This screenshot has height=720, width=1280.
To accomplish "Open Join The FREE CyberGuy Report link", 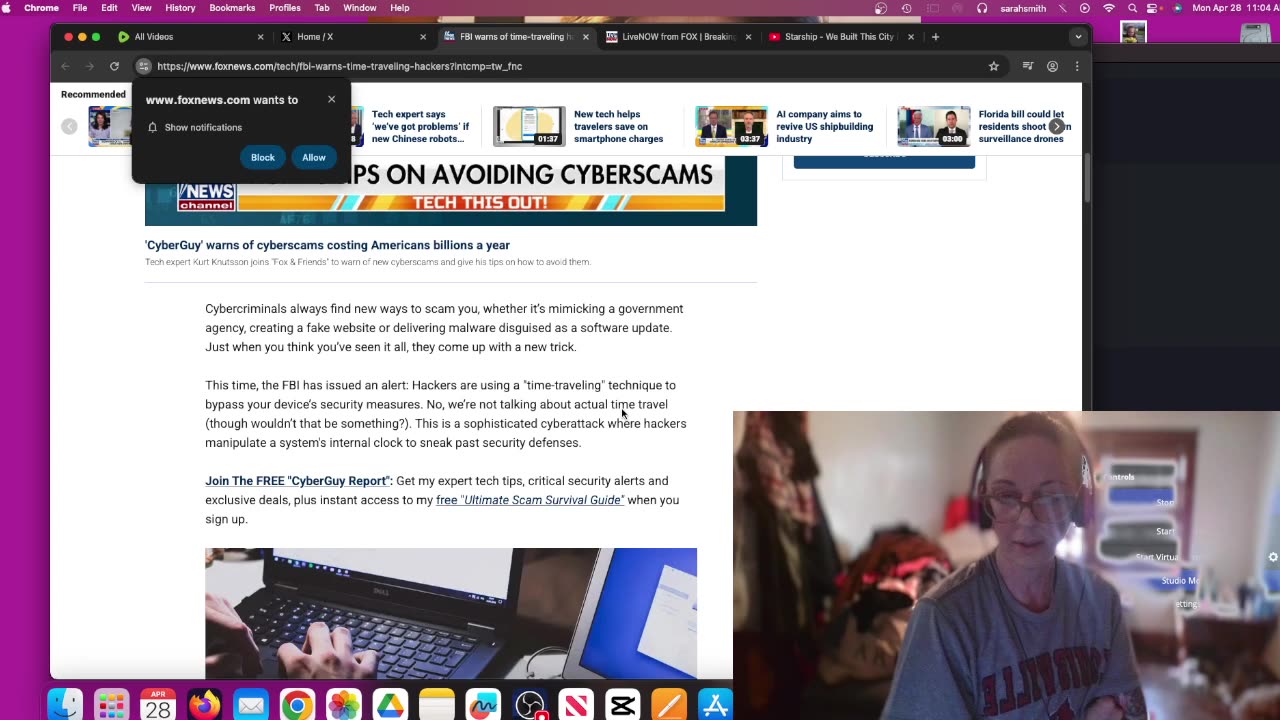I will tap(298, 481).
